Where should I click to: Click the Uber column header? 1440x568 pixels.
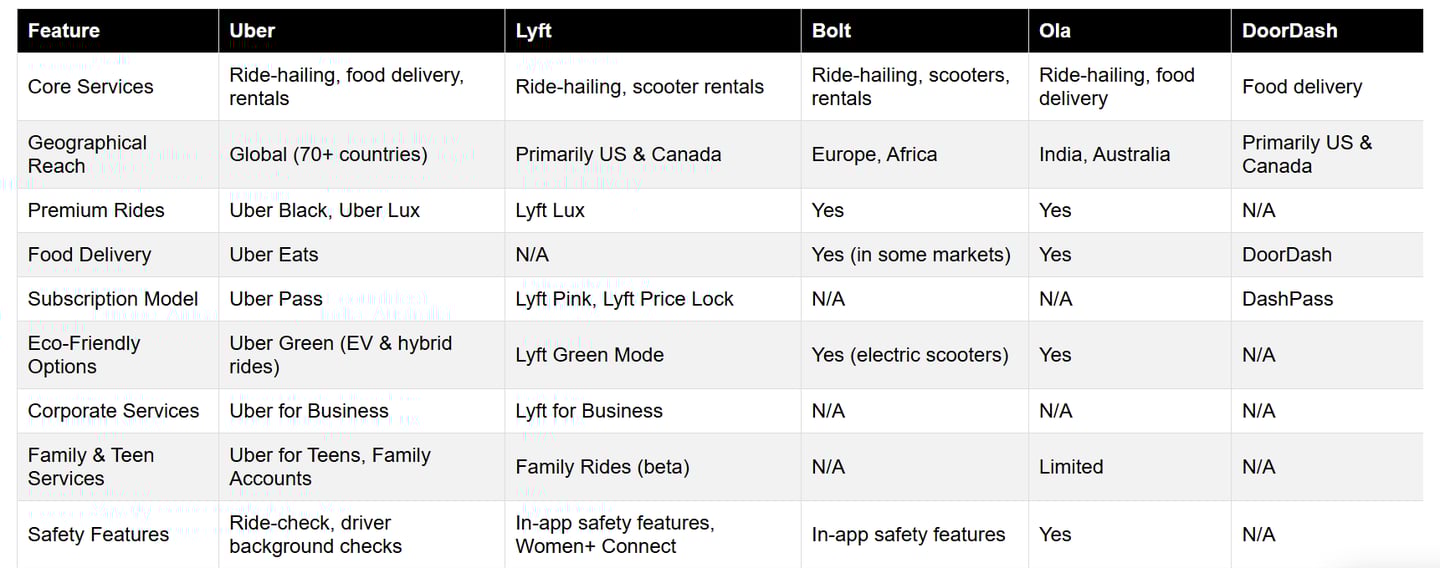pyautogui.click(x=361, y=31)
